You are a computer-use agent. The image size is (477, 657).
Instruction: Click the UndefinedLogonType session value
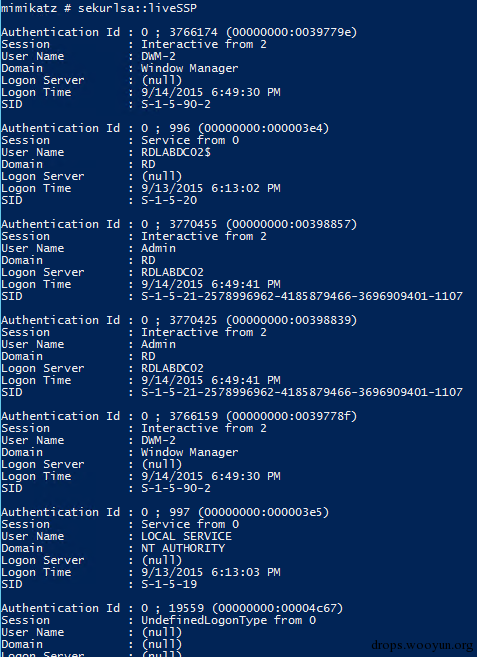click(x=204, y=620)
